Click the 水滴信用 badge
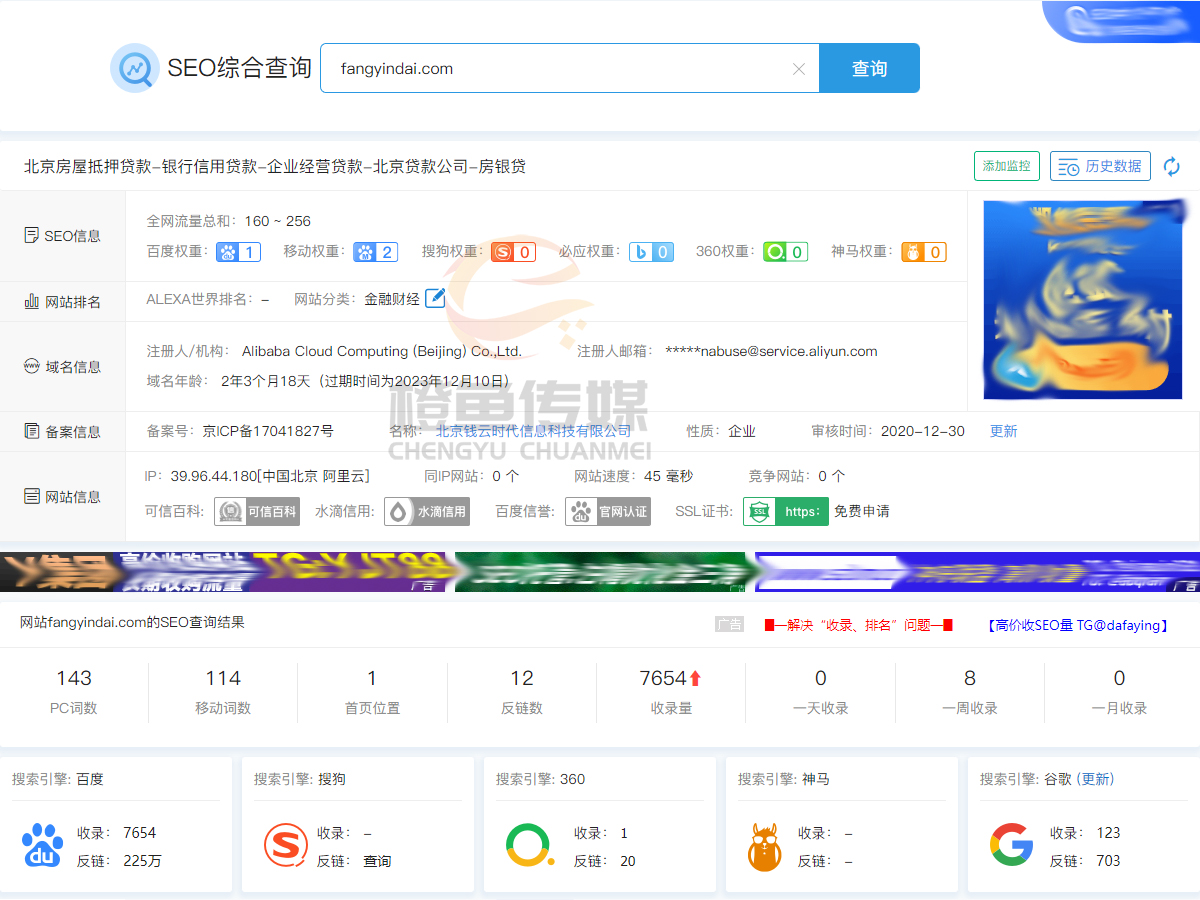Screen dimensions: 1200x900 [x=427, y=511]
